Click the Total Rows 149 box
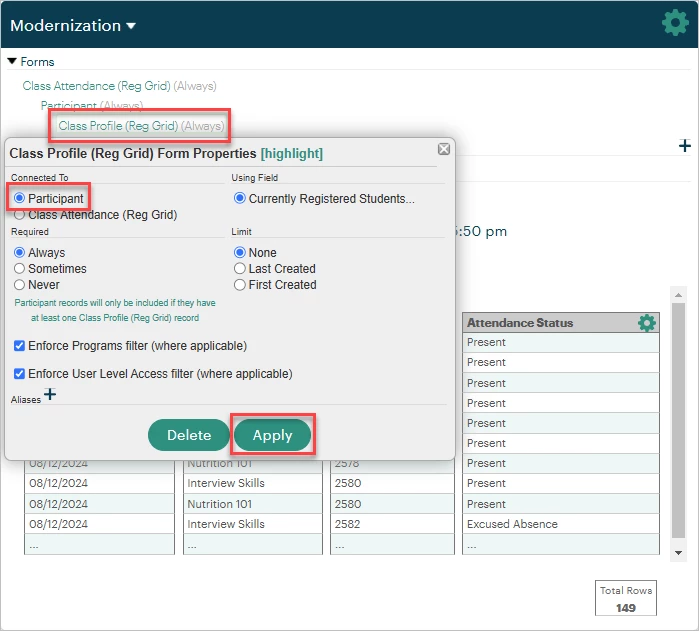The height and width of the screenshot is (631, 699). [625, 598]
